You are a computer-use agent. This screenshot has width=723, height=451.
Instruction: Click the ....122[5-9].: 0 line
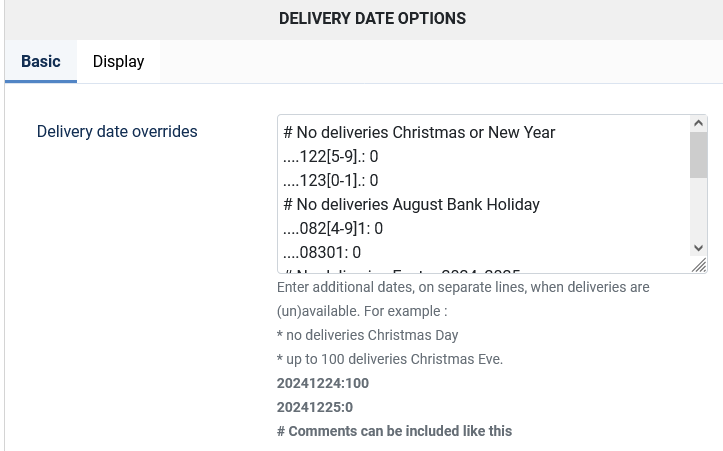pyautogui.click(x=331, y=156)
